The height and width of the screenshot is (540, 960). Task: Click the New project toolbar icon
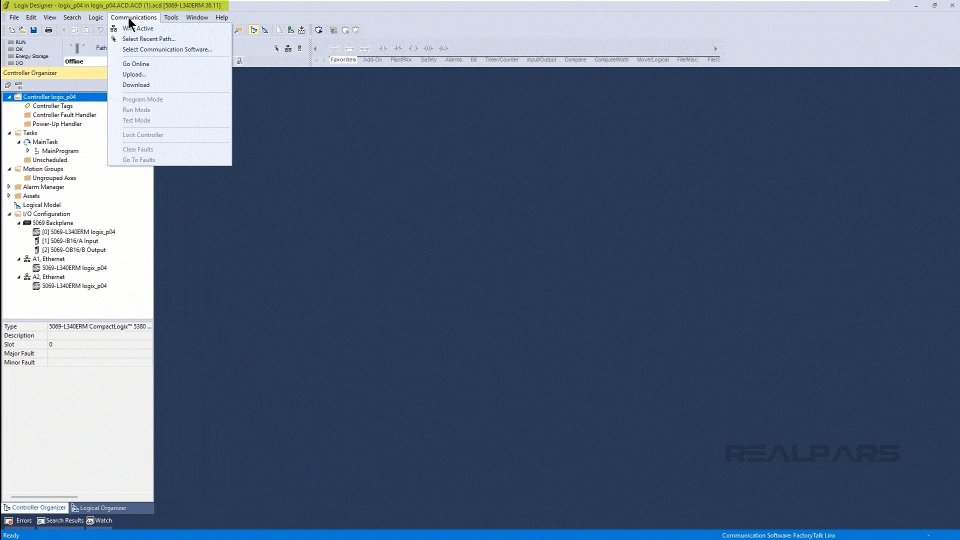click(x=12, y=30)
